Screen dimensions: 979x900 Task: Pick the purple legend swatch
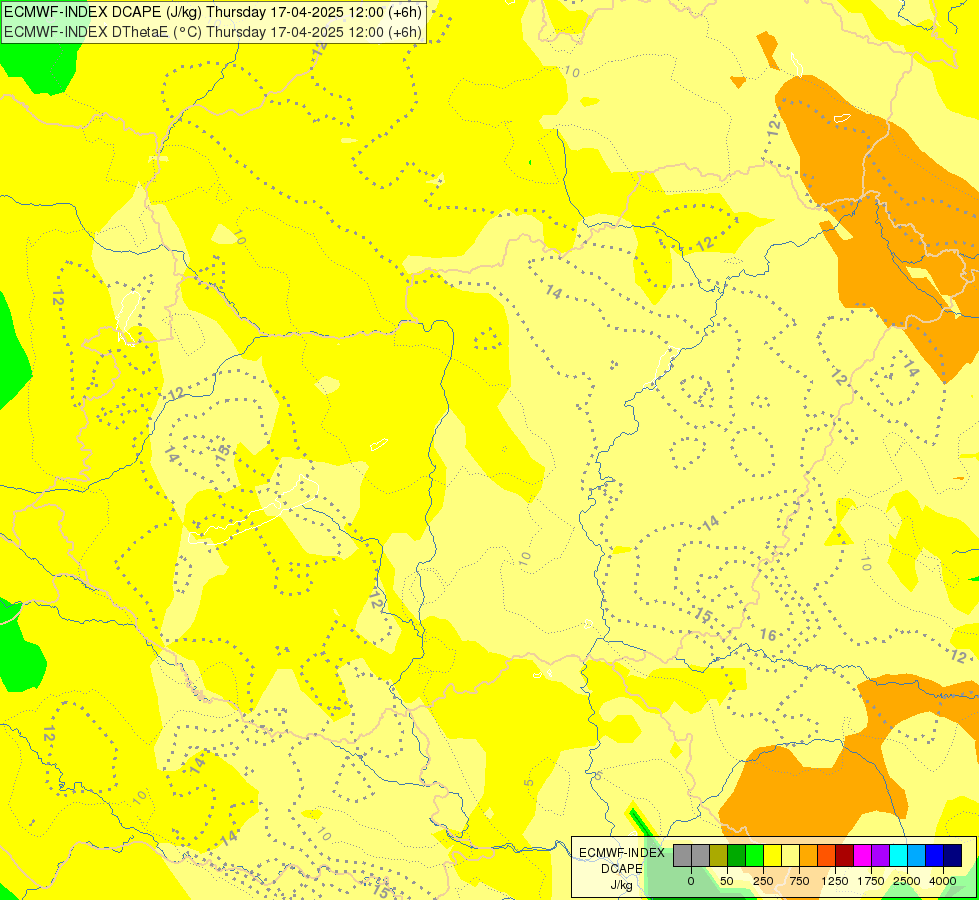[881, 856]
